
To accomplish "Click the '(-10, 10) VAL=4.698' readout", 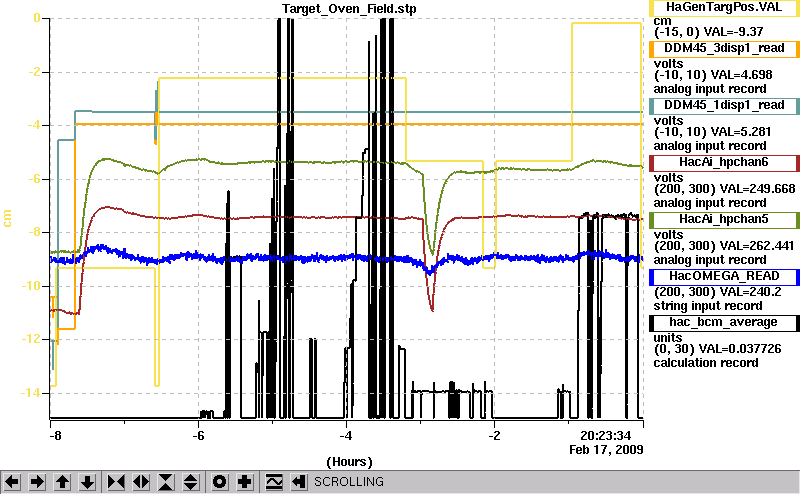I will (713, 75).
